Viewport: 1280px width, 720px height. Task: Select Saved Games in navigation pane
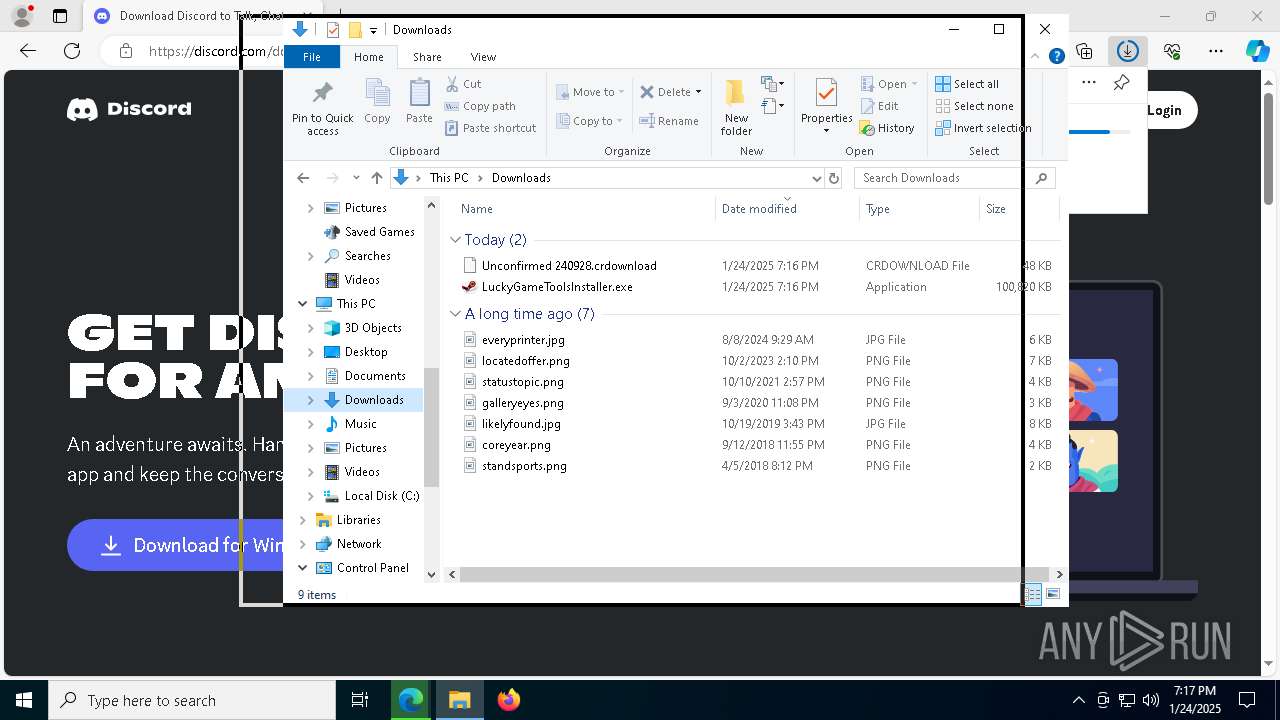click(379, 232)
